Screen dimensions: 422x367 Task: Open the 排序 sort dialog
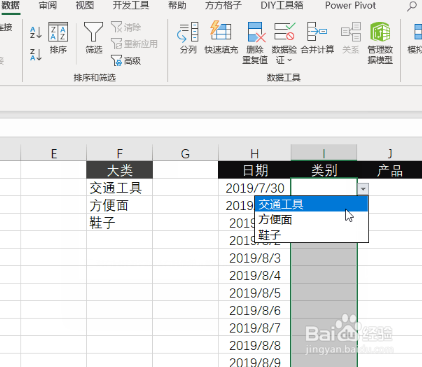coord(58,38)
